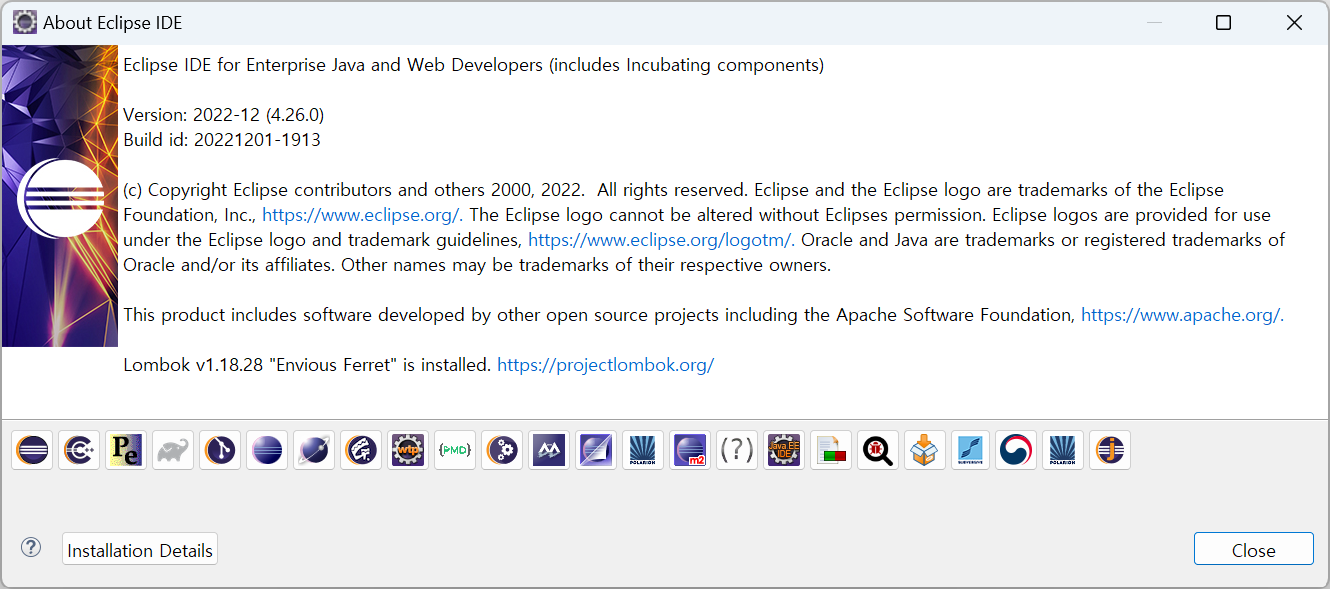Viewport: 1330px width, 589px height.
Task: Open the Pe plug-in icon
Action: click(x=126, y=450)
